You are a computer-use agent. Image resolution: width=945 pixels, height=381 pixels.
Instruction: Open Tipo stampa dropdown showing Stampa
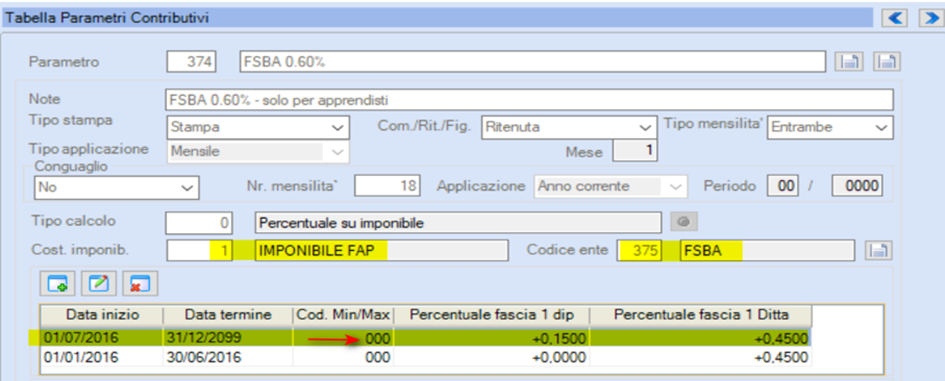coord(257,127)
